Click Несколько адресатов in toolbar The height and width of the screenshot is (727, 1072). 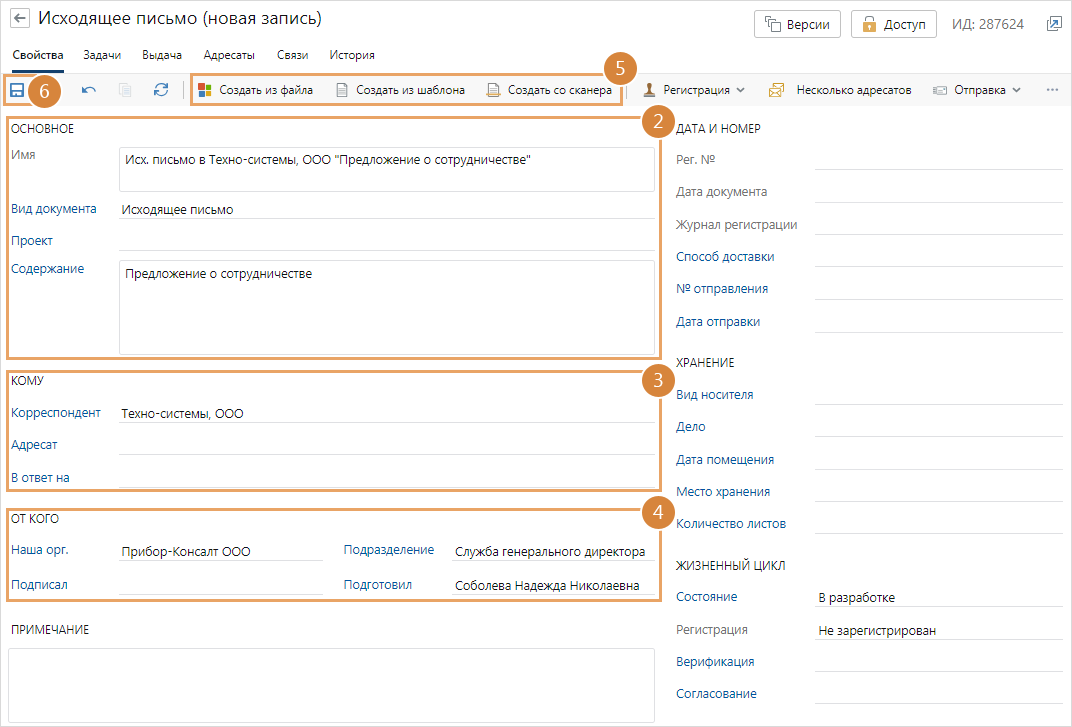[x=840, y=90]
